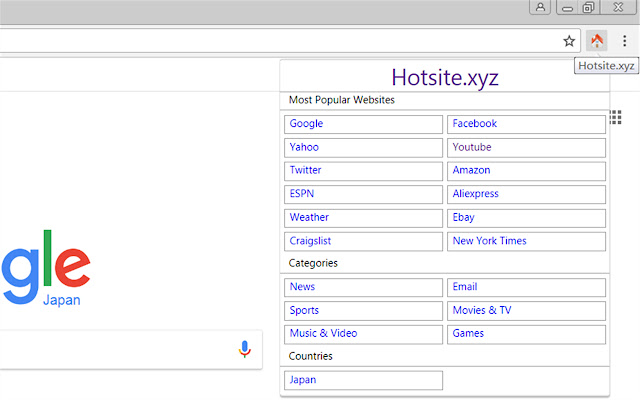Click the Google apps grid icon
The width and height of the screenshot is (640, 400).
click(616, 117)
